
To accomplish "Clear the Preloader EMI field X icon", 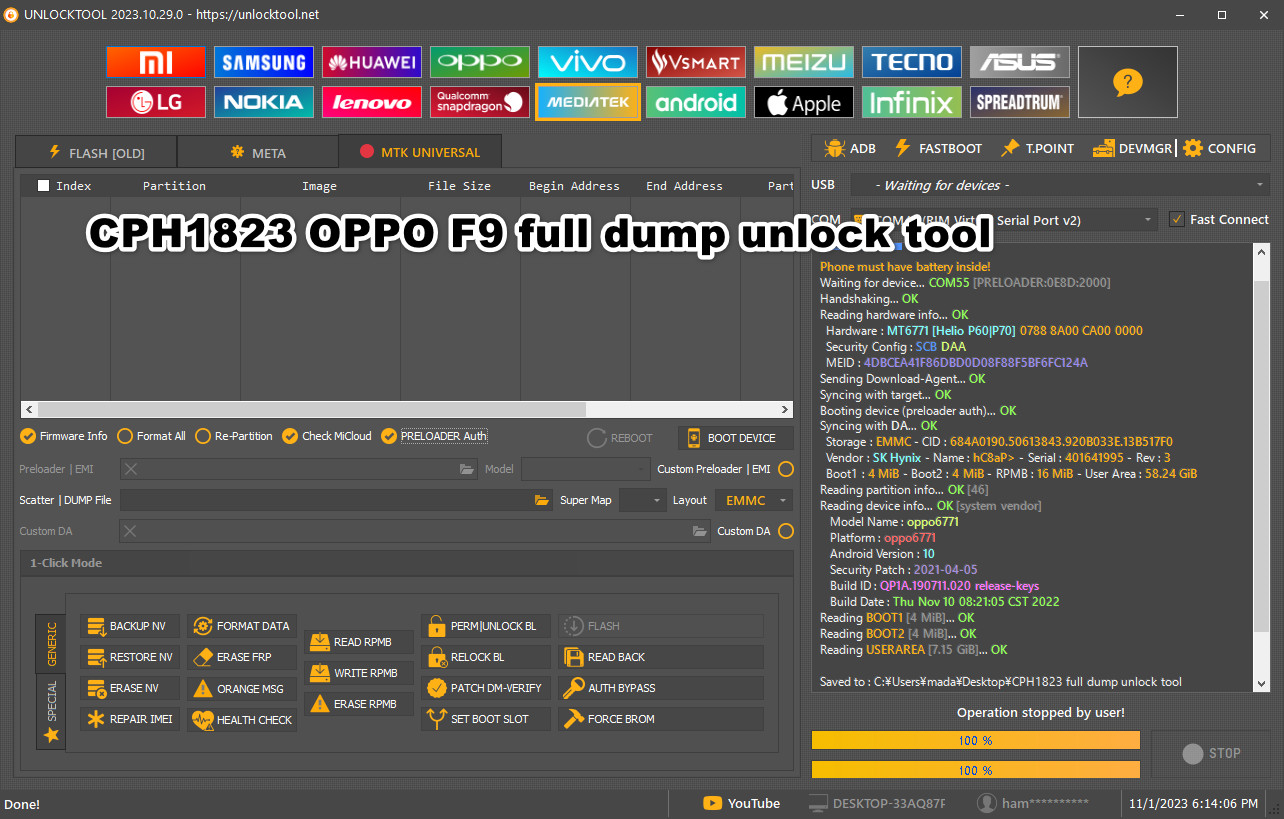I will point(131,469).
